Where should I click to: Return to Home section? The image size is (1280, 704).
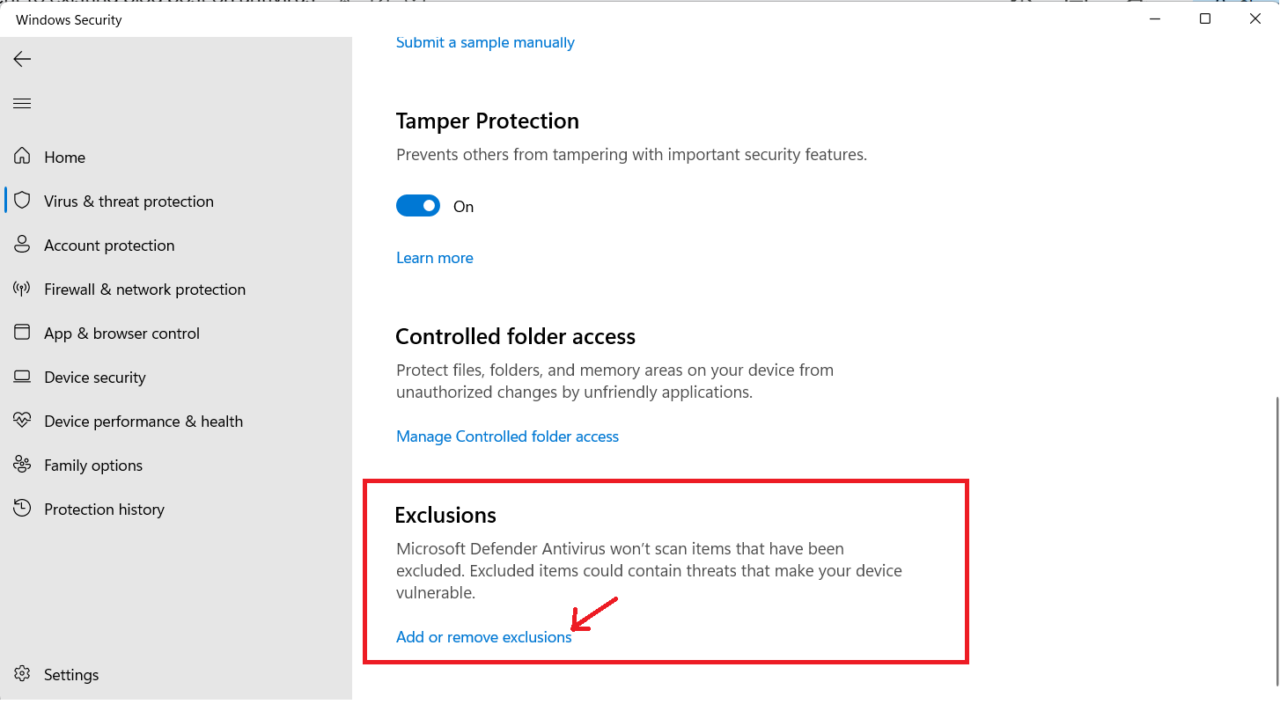tap(63, 156)
